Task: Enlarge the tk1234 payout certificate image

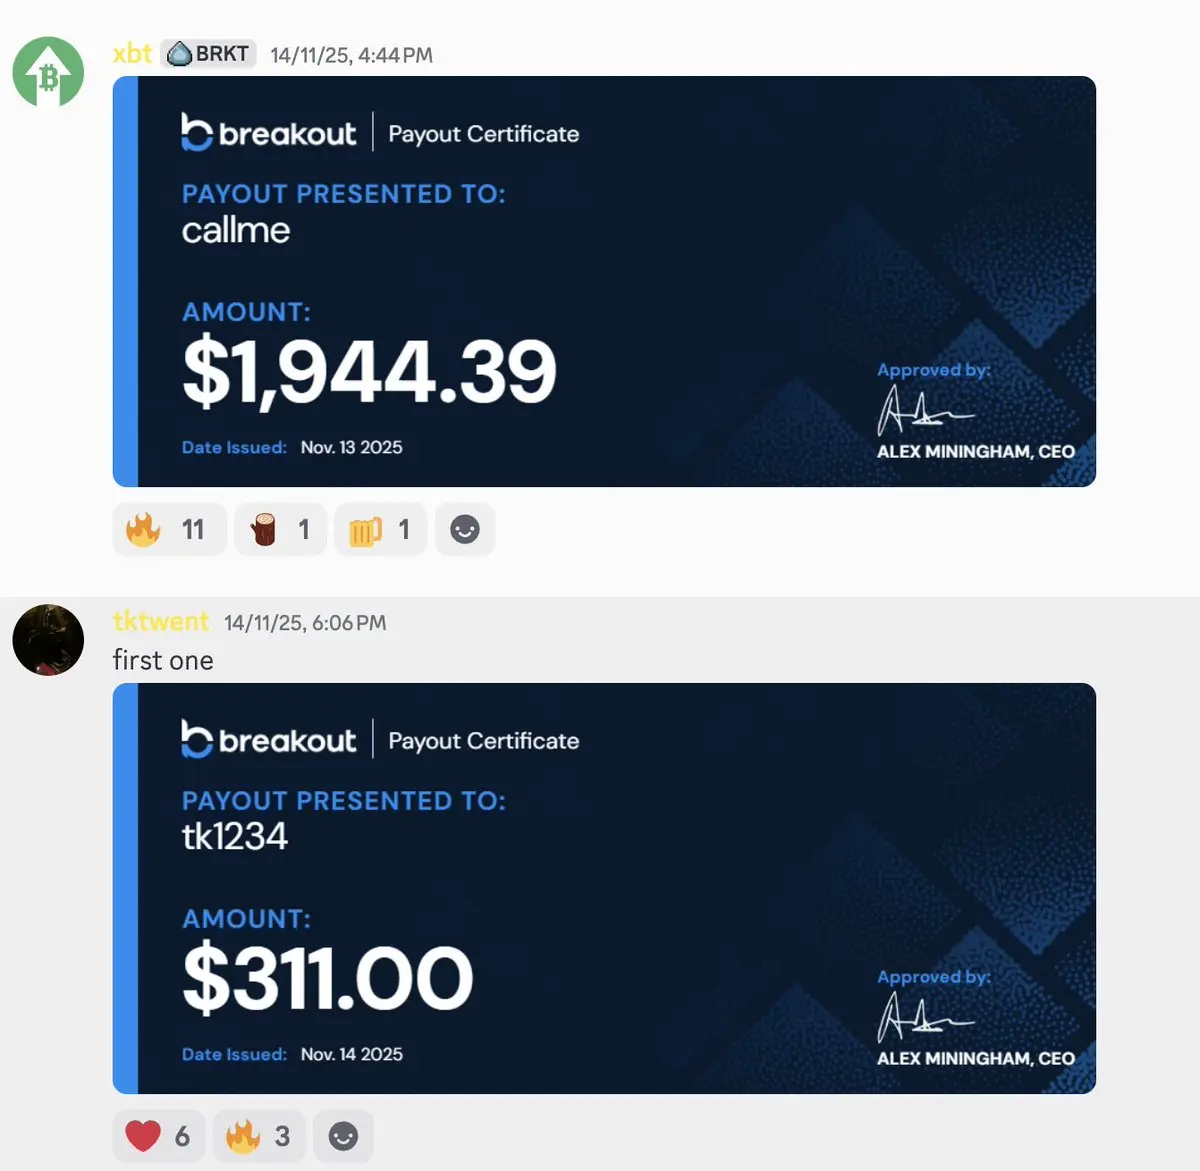Action: click(604, 888)
